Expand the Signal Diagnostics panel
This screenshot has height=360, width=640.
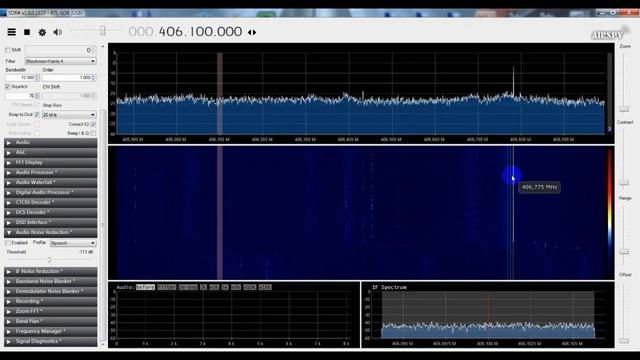pyautogui.click(x=51, y=341)
